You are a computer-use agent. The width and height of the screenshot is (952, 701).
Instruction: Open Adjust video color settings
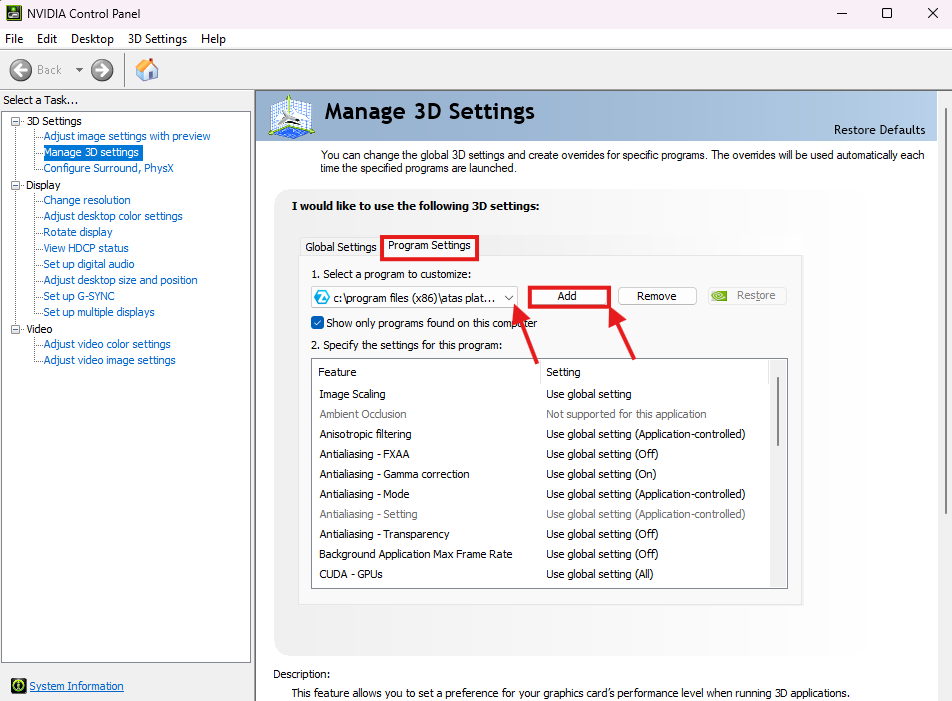pos(107,344)
